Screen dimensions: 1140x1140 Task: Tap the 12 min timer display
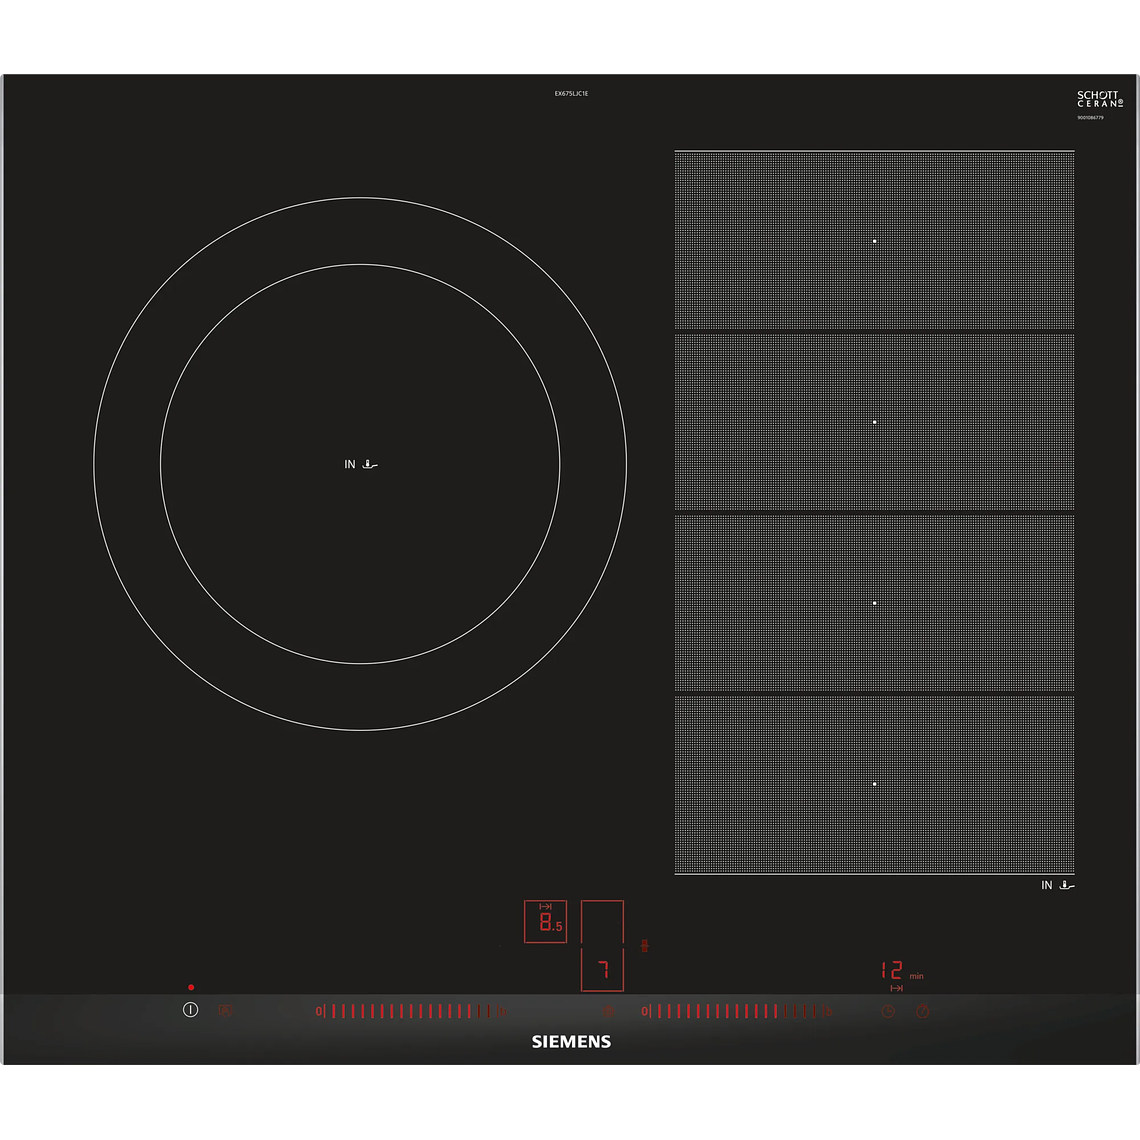point(893,971)
